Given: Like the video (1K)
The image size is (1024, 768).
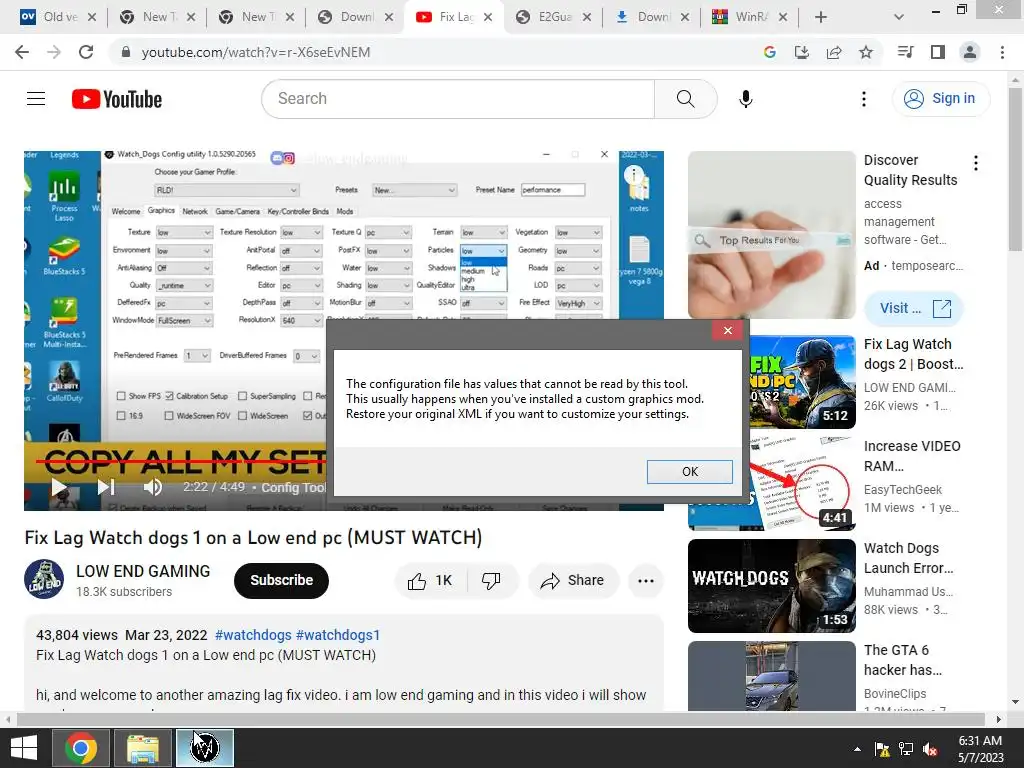Looking at the screenshot, I should point(430,581).
